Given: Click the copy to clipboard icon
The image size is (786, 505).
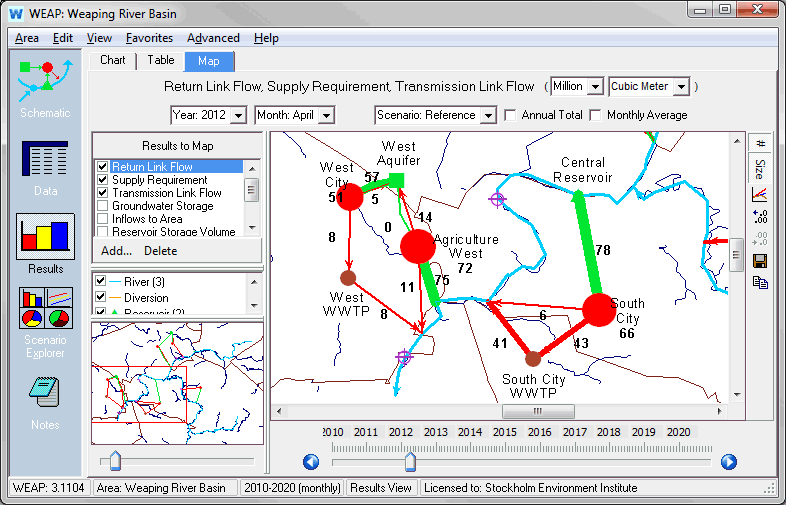Looking at the screenshot, I should click(760, 283).
